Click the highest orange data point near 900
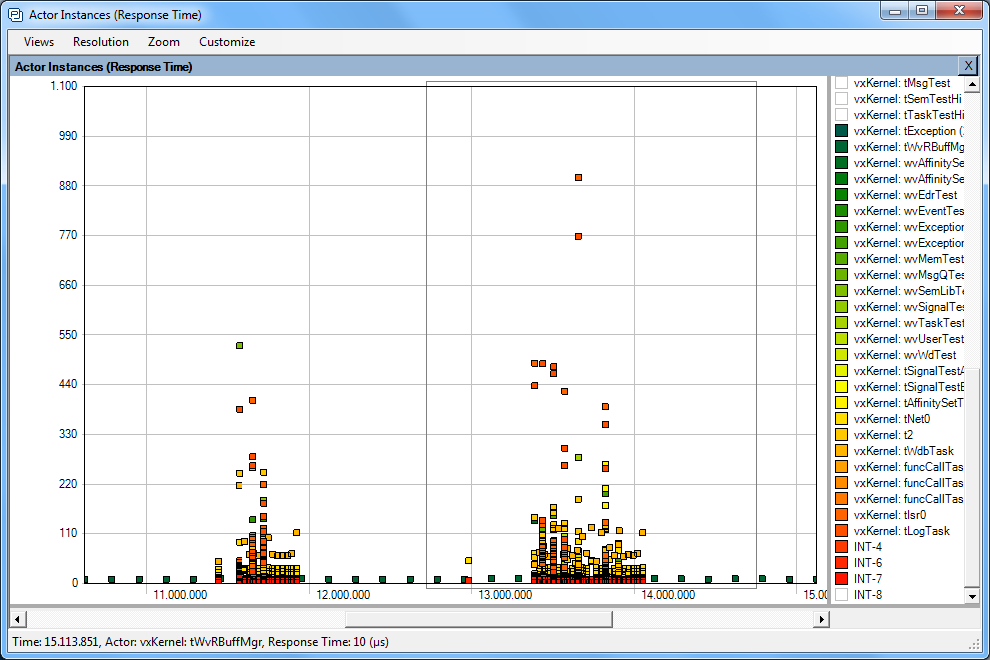990x660 pixels. point(578,178)
